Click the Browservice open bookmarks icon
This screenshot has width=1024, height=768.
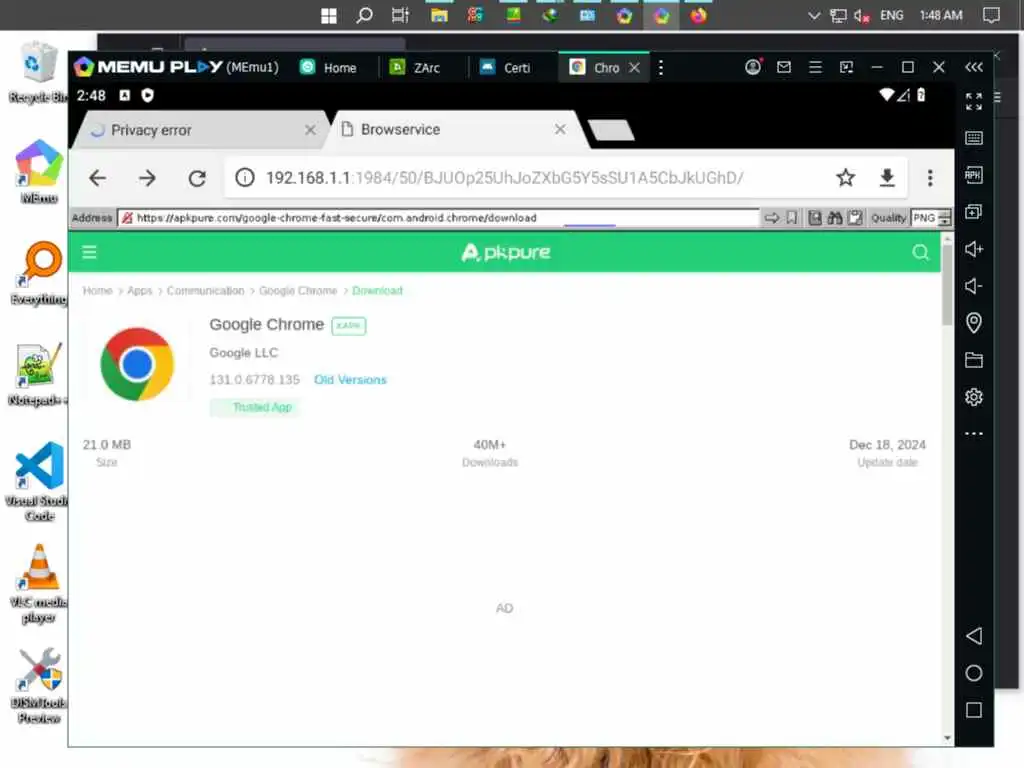(x=814, y=217)
